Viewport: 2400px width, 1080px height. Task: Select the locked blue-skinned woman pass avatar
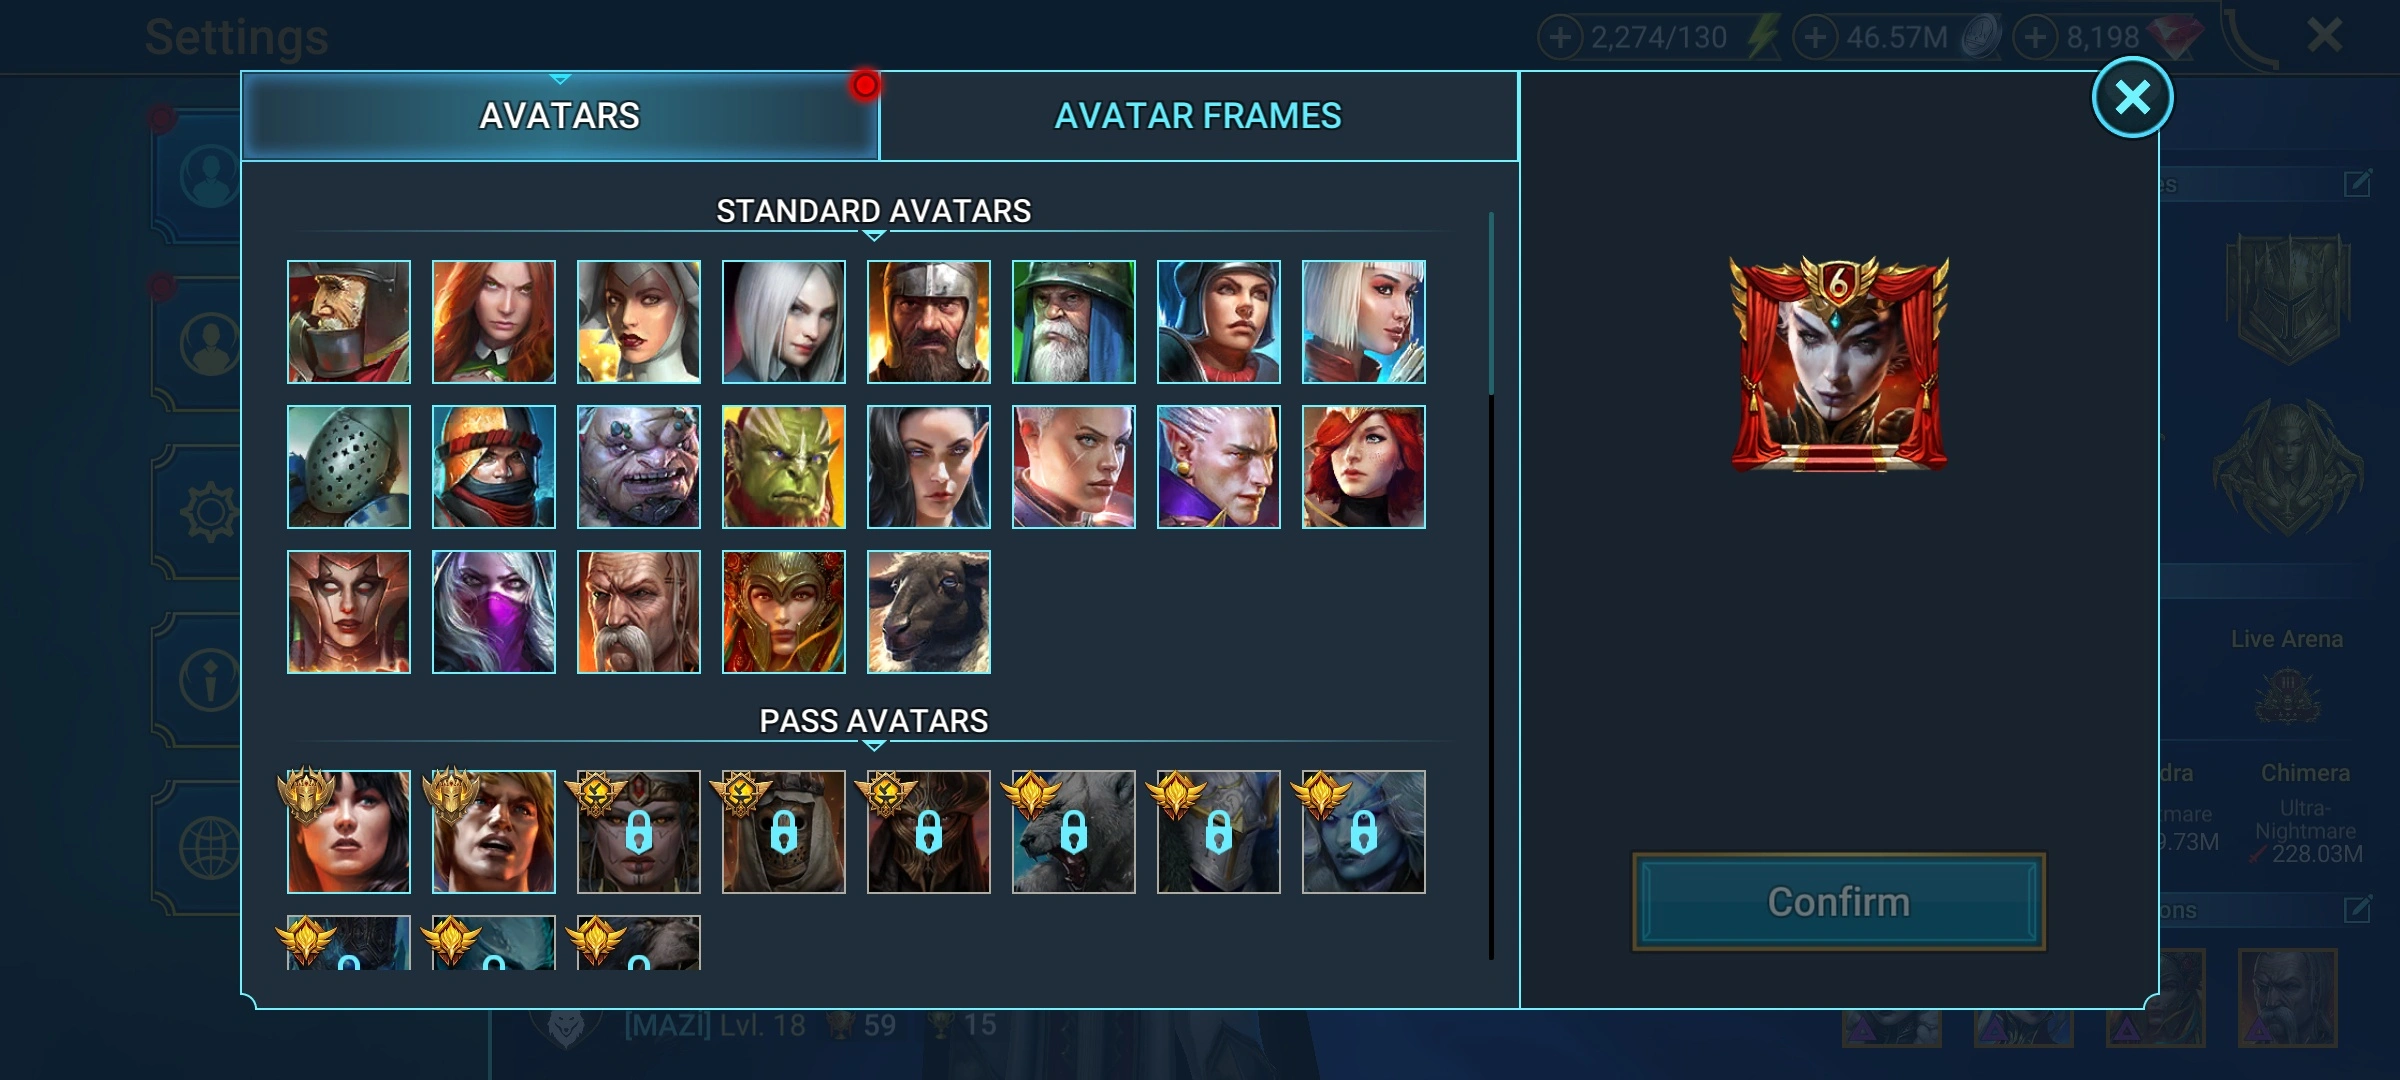[1363, 832]
